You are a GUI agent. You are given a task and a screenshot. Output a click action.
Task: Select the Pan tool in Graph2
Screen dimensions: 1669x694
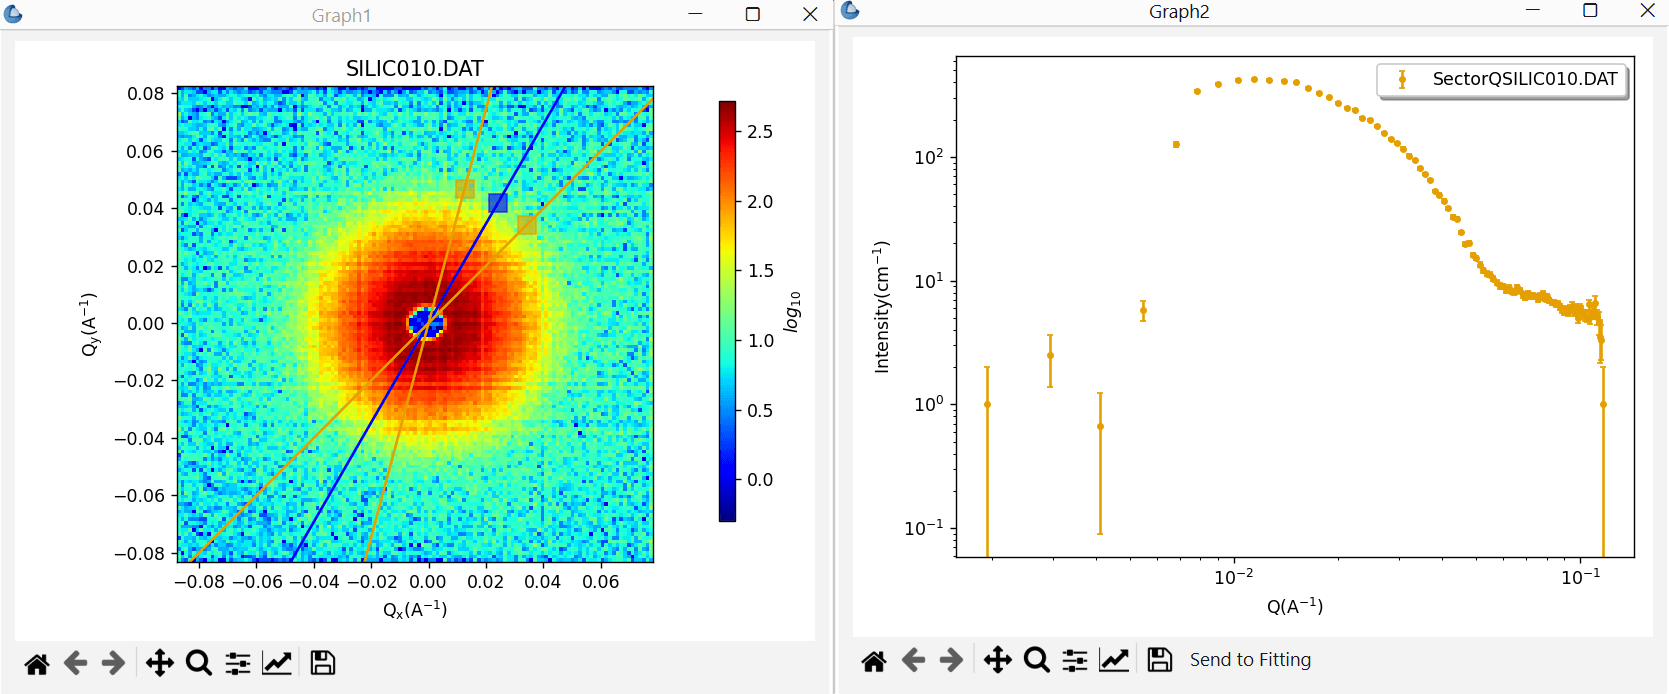(998, 660)
